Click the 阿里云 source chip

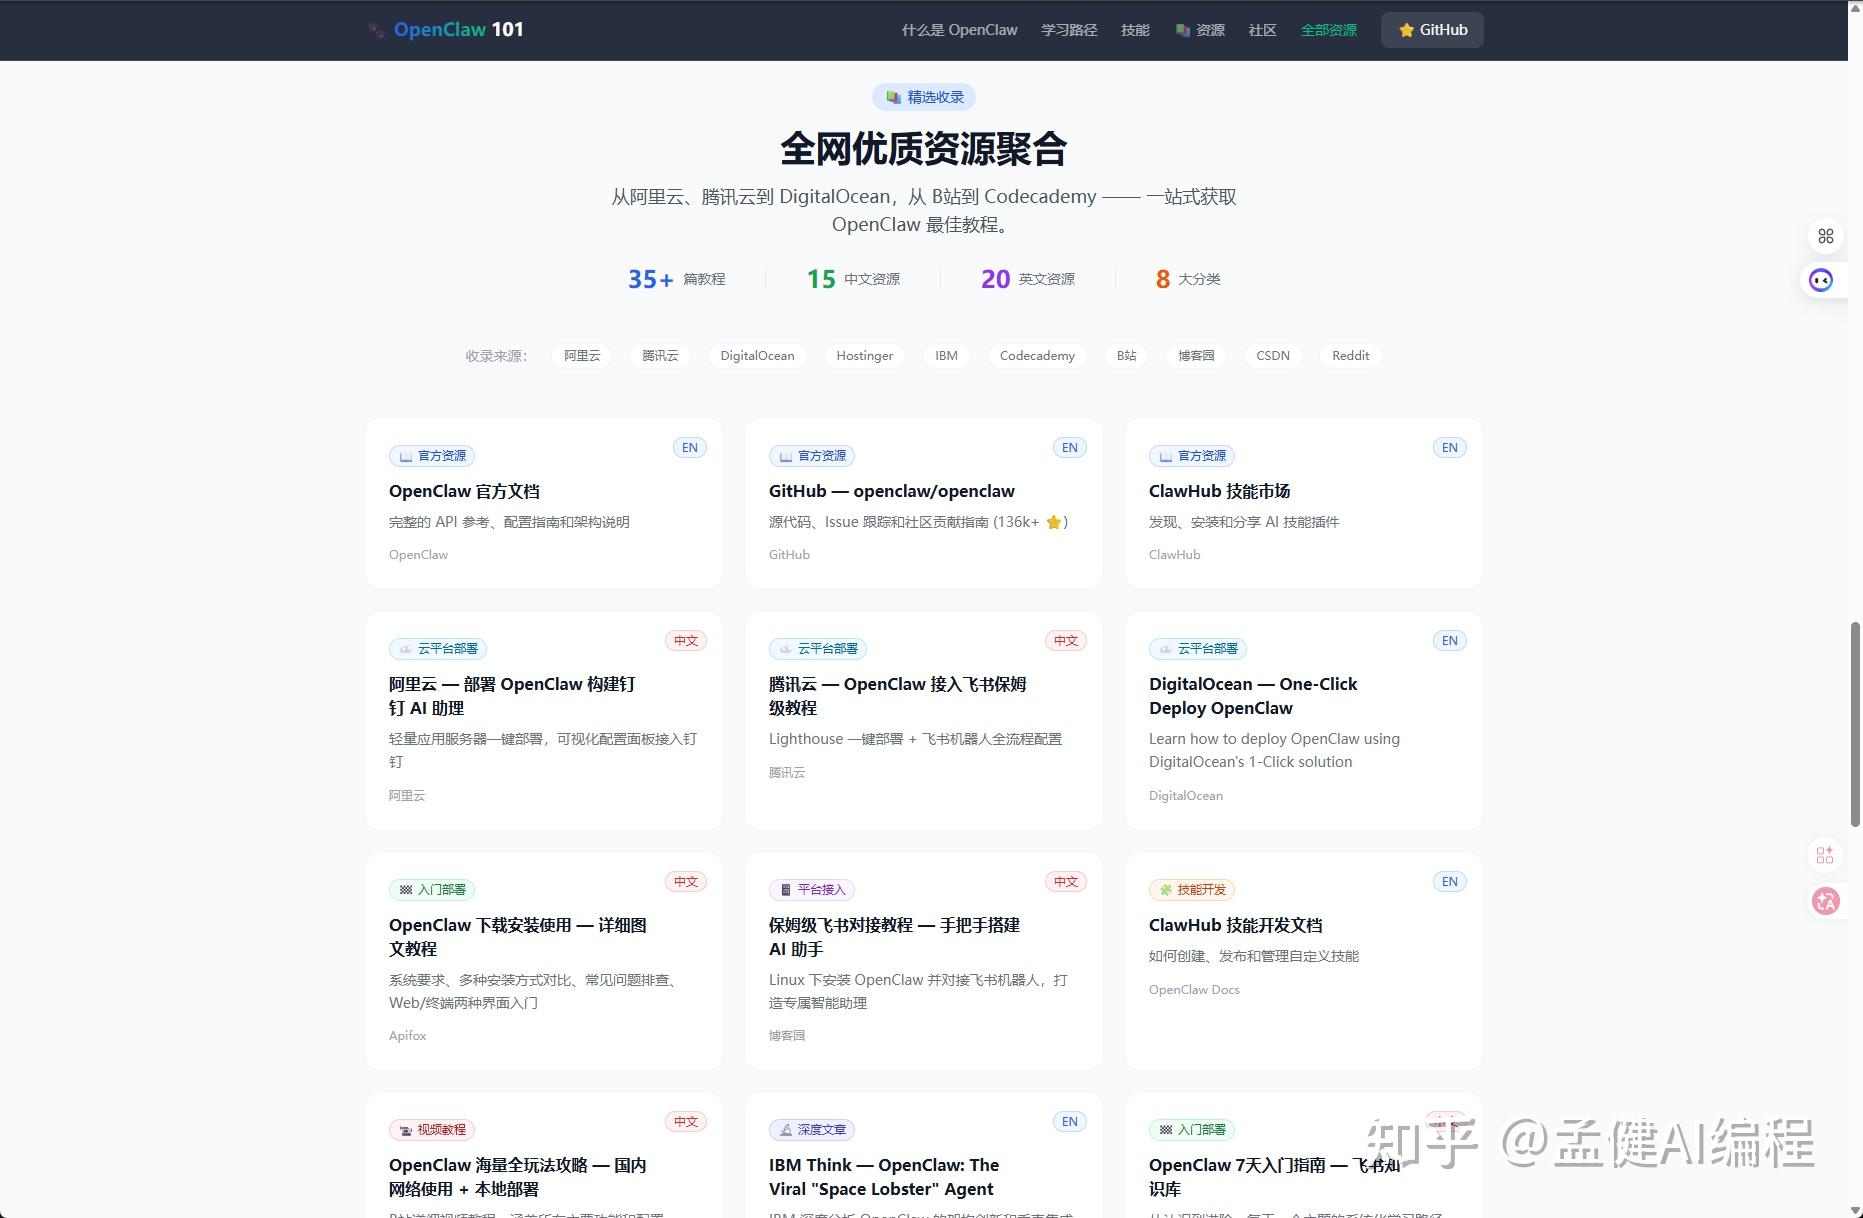(x=582, y=356)
